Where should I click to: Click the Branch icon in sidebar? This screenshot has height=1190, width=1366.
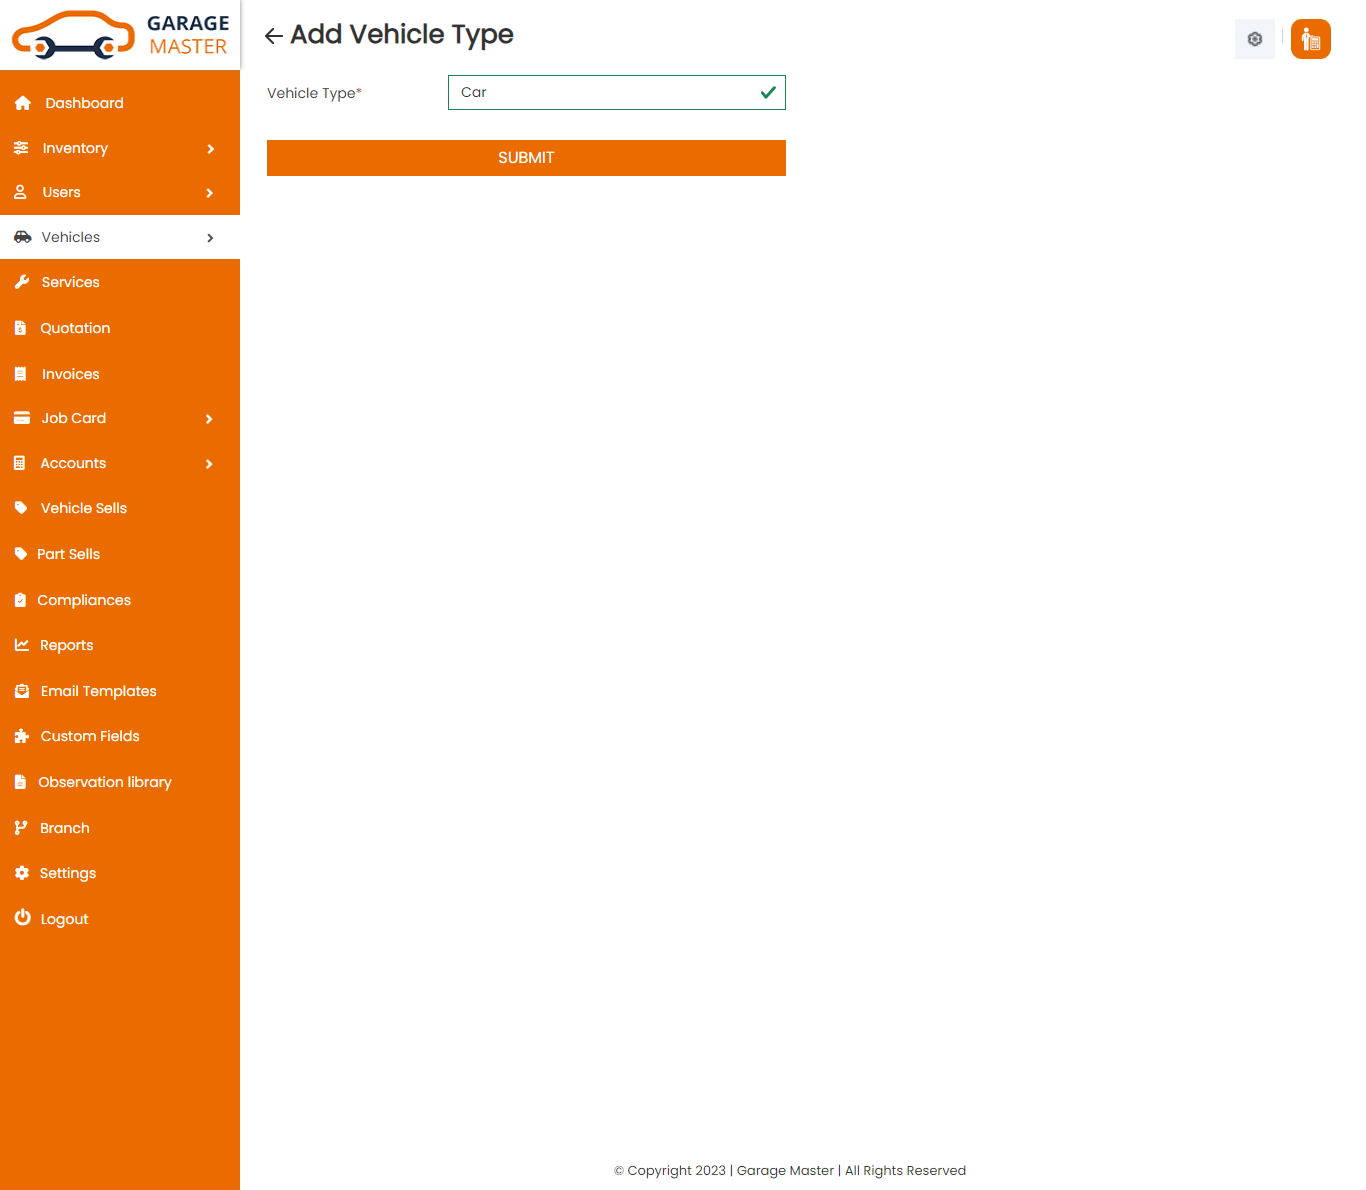(21, 828)
